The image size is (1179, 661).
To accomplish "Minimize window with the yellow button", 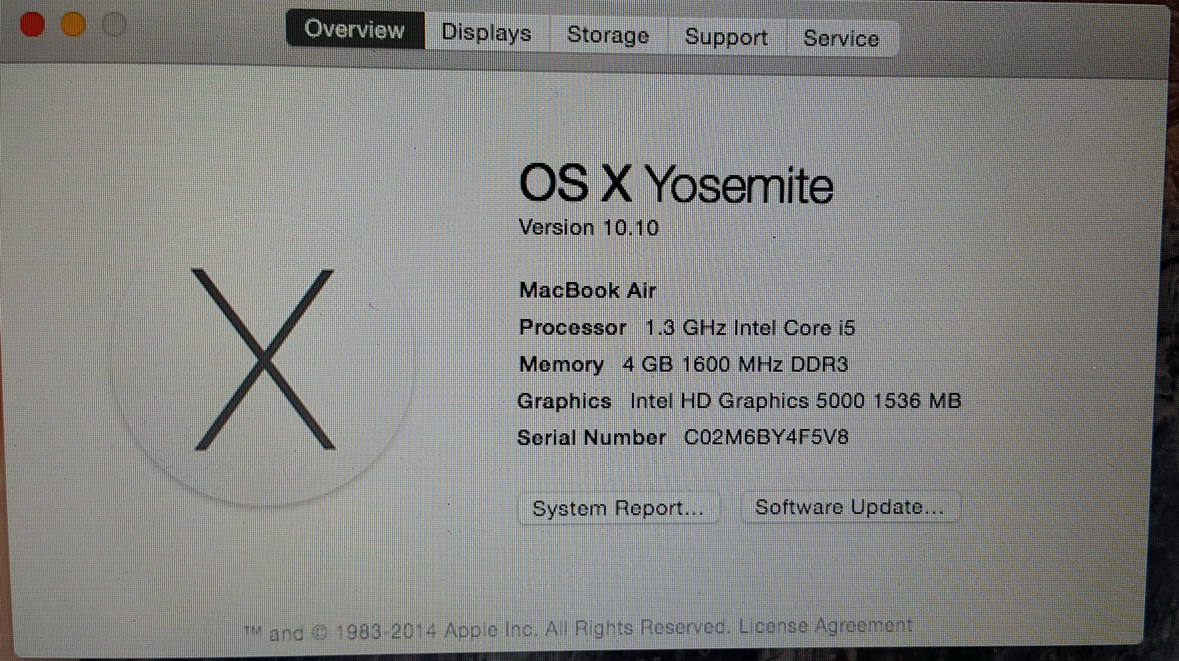I will 73,24.
